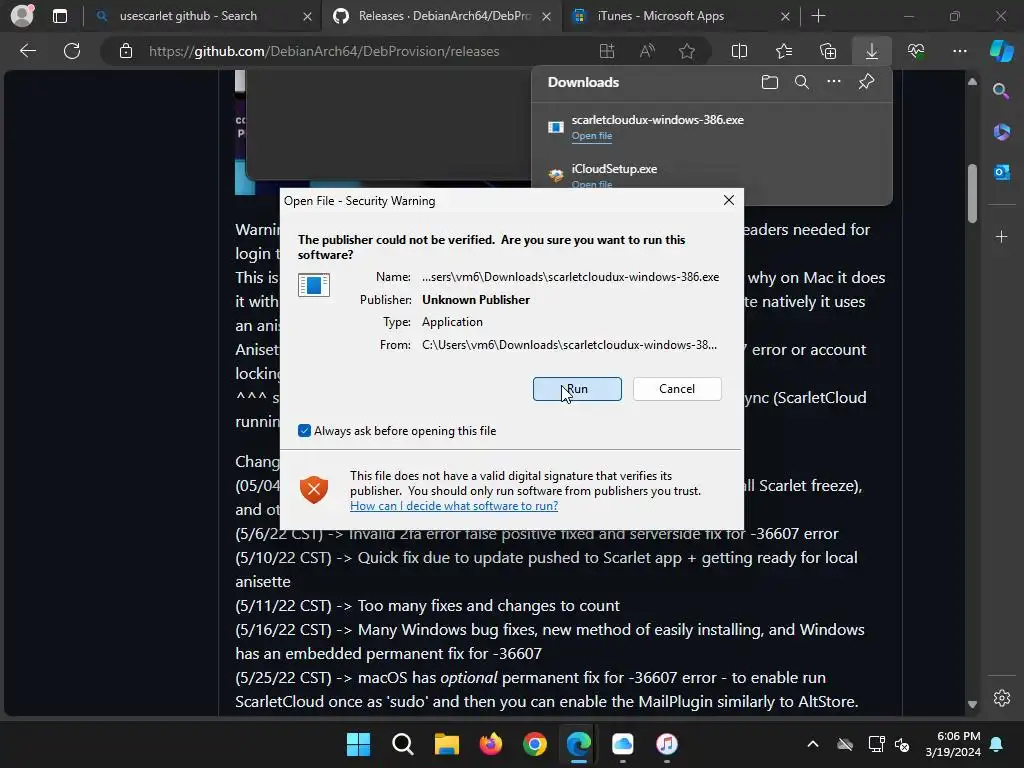The height and width of the screenshot is (768, 1024).
Task: Show hidden system tray icons chevron
Action: tap(812, 744)
